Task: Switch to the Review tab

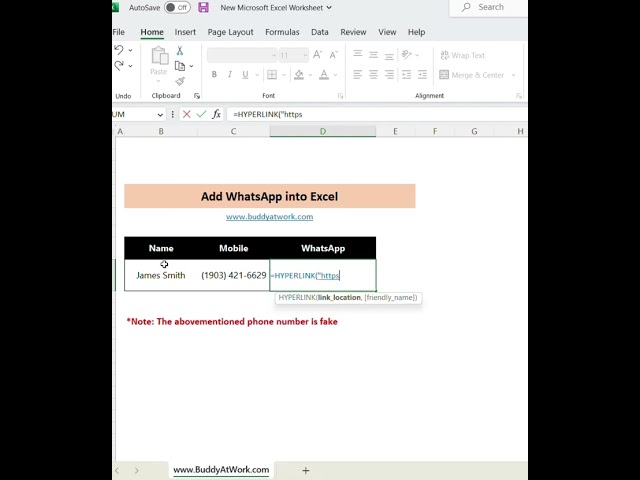Action: coord(353,32)
